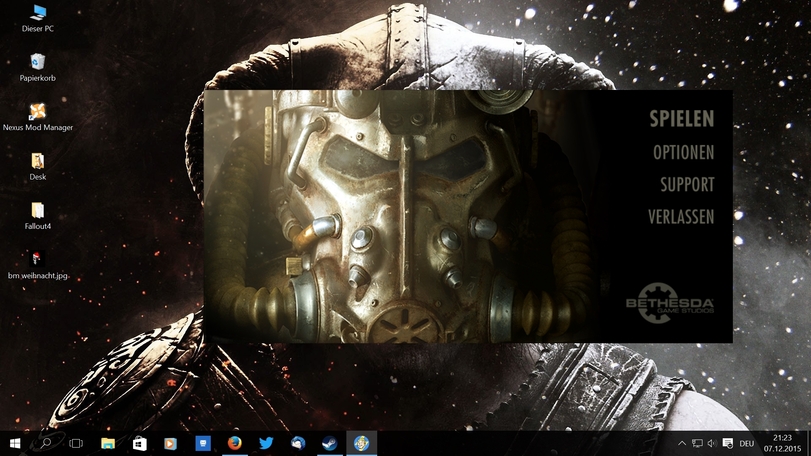Select the bm weihnacht.jpg file icon
Screen dimensions: 811x456
pos(37,265)
